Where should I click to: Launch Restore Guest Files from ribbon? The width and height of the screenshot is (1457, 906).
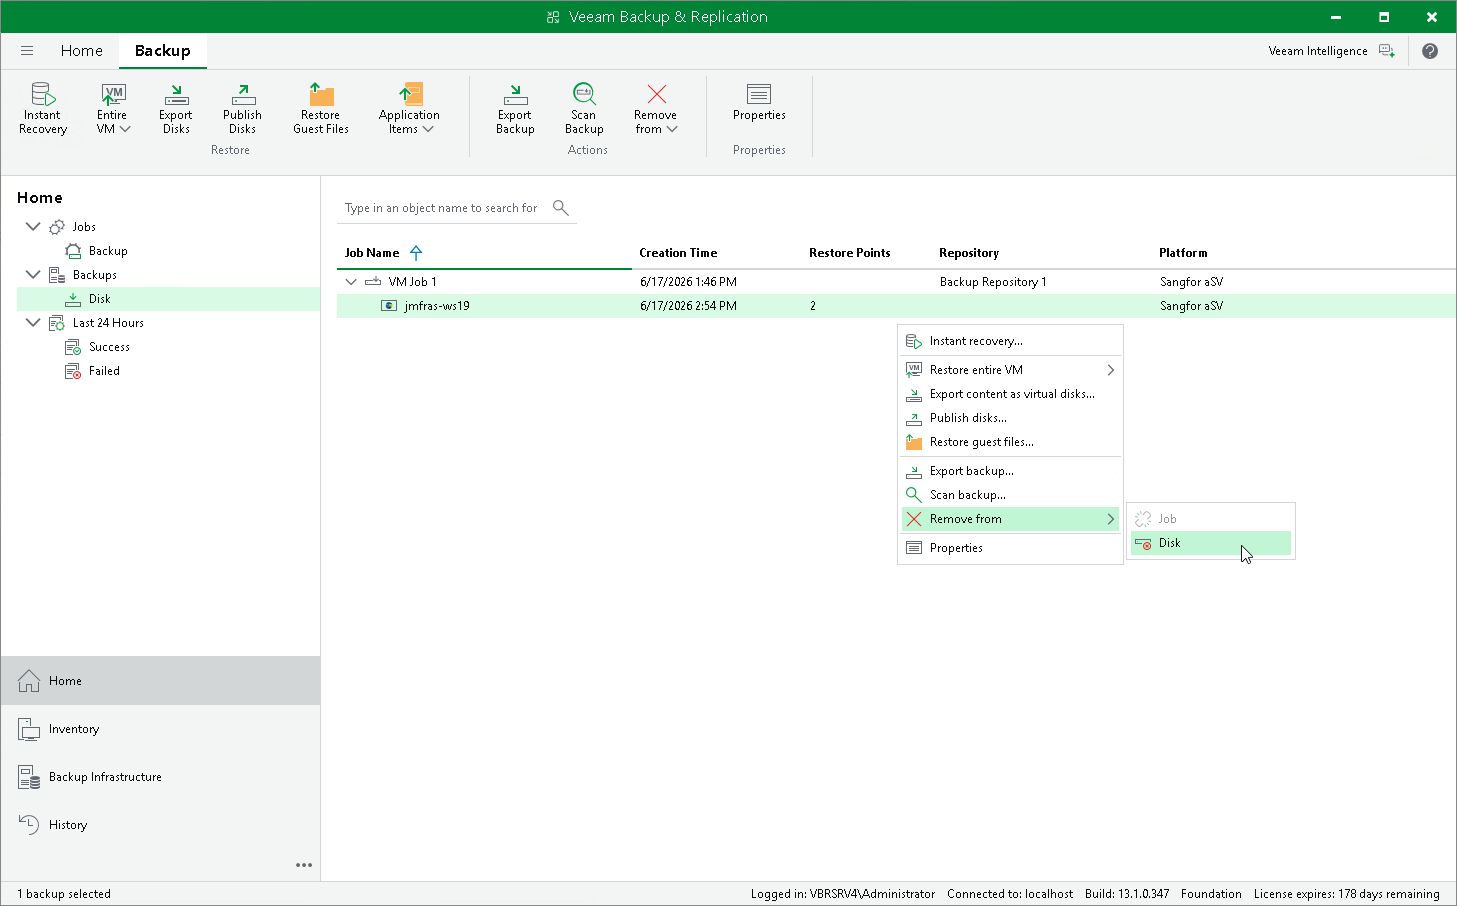321,108
